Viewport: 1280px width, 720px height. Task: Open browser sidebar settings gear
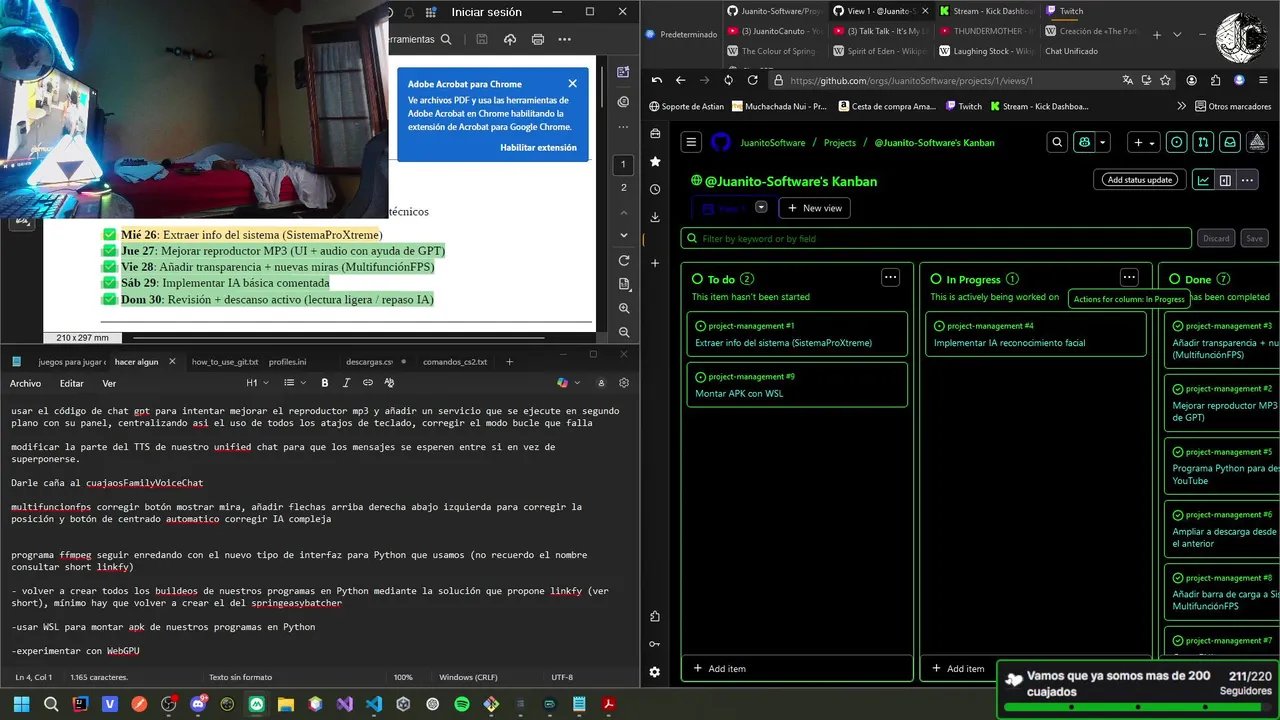pos(654,672)
